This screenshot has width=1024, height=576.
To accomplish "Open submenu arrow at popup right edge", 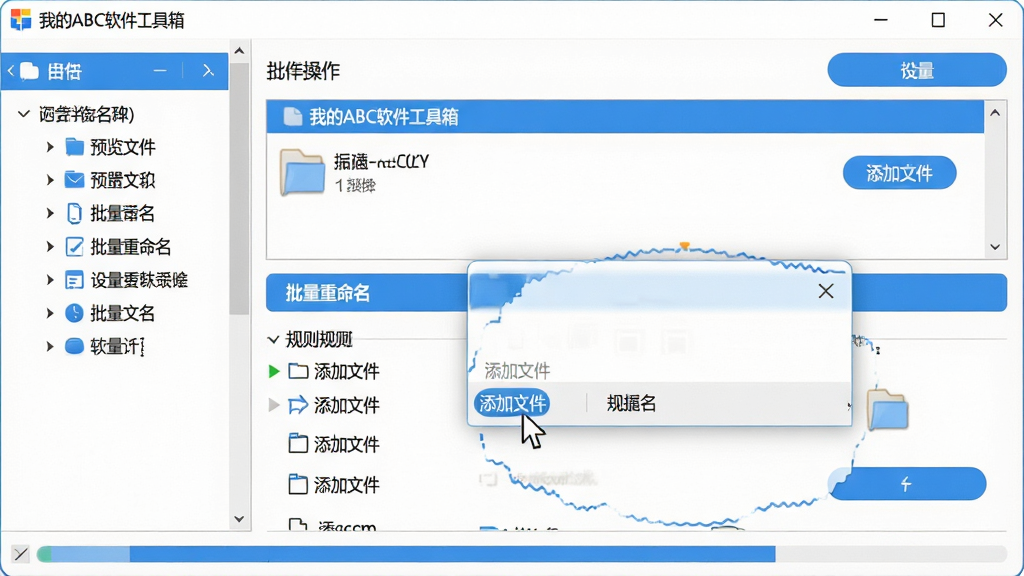I will click(x=848, y=406).
